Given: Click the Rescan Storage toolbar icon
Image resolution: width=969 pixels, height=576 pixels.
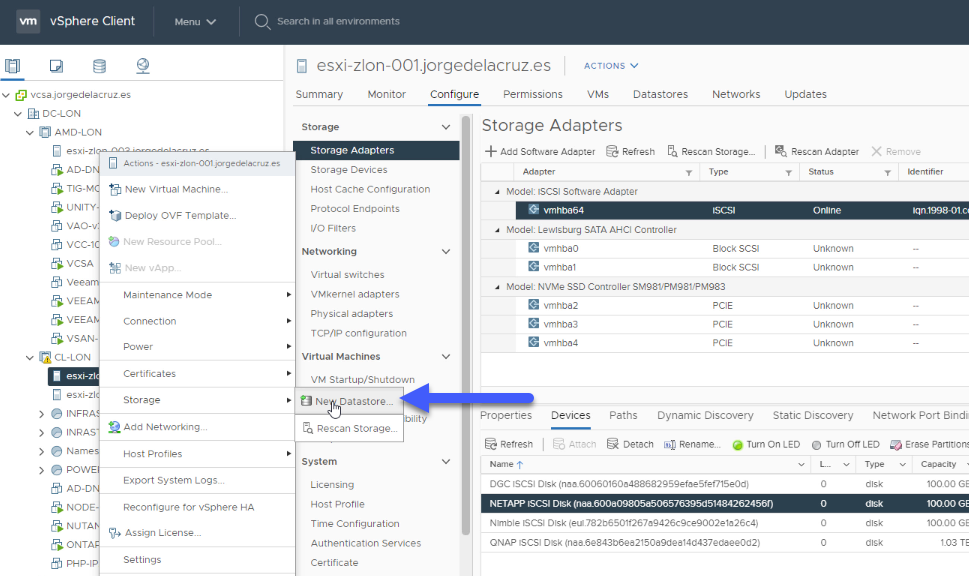Looking at the screenshot, I should 672,151.
